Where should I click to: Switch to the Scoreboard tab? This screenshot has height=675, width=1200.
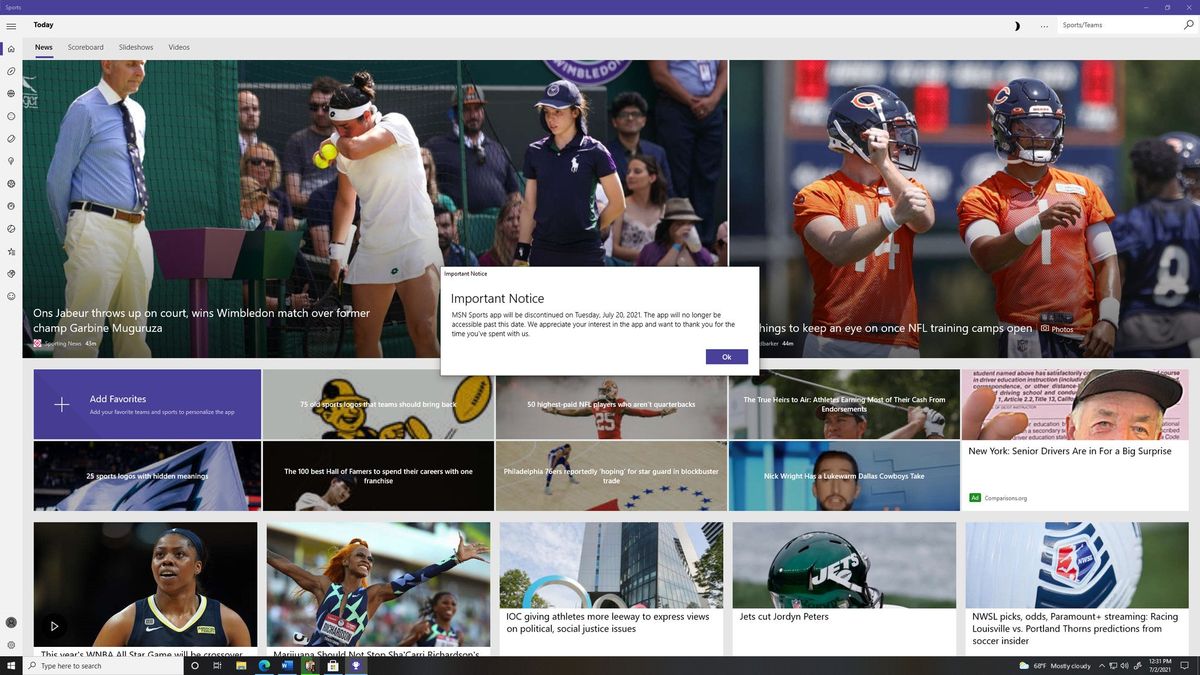pos(85,47)
